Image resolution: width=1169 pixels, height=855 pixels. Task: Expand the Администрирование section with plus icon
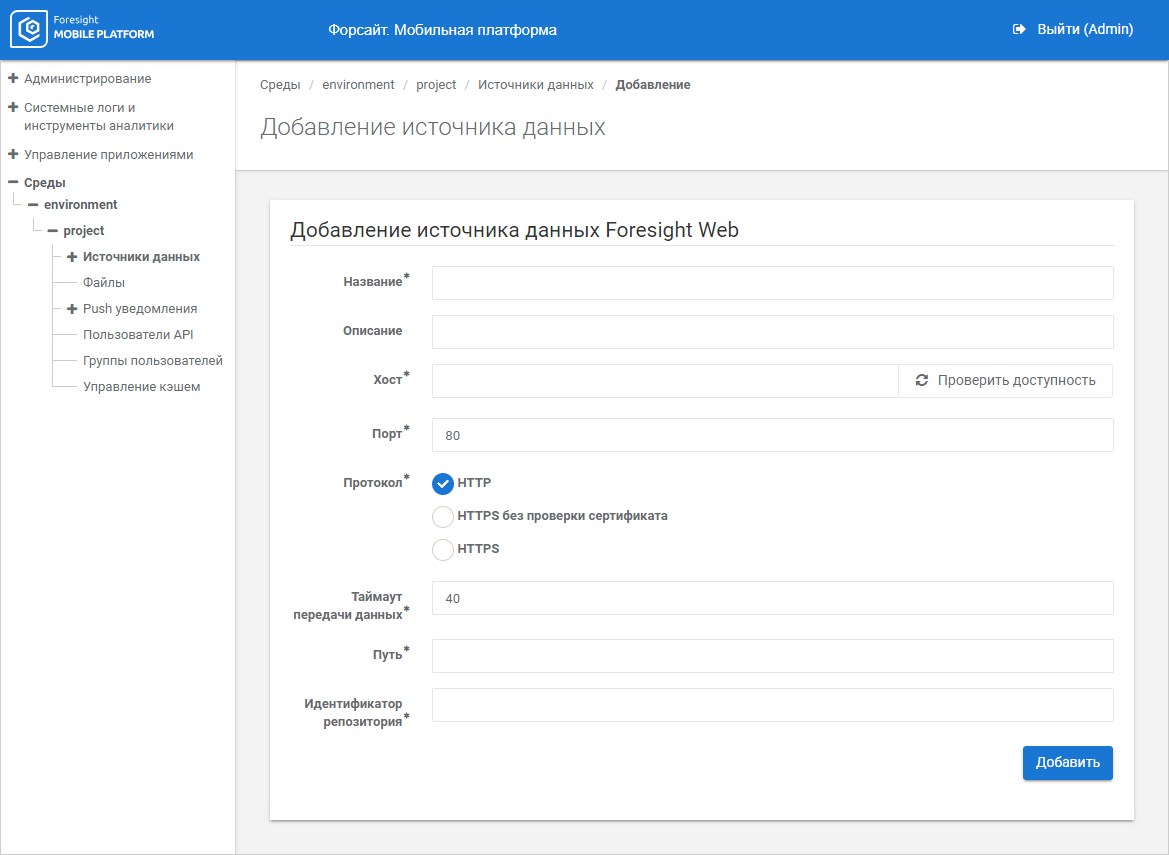click(13, 78)
